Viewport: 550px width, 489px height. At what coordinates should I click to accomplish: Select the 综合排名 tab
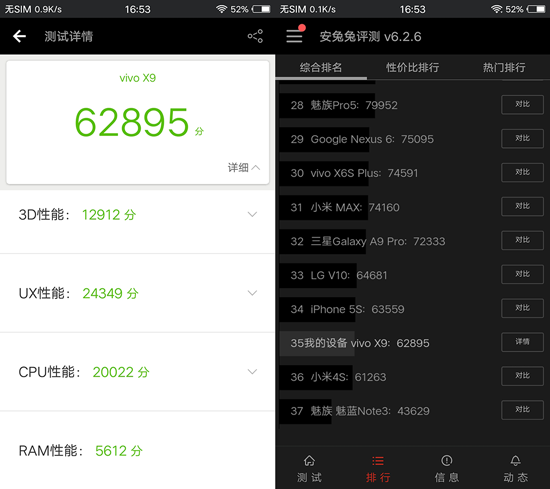pyautogui.click(x=321, y=67)
